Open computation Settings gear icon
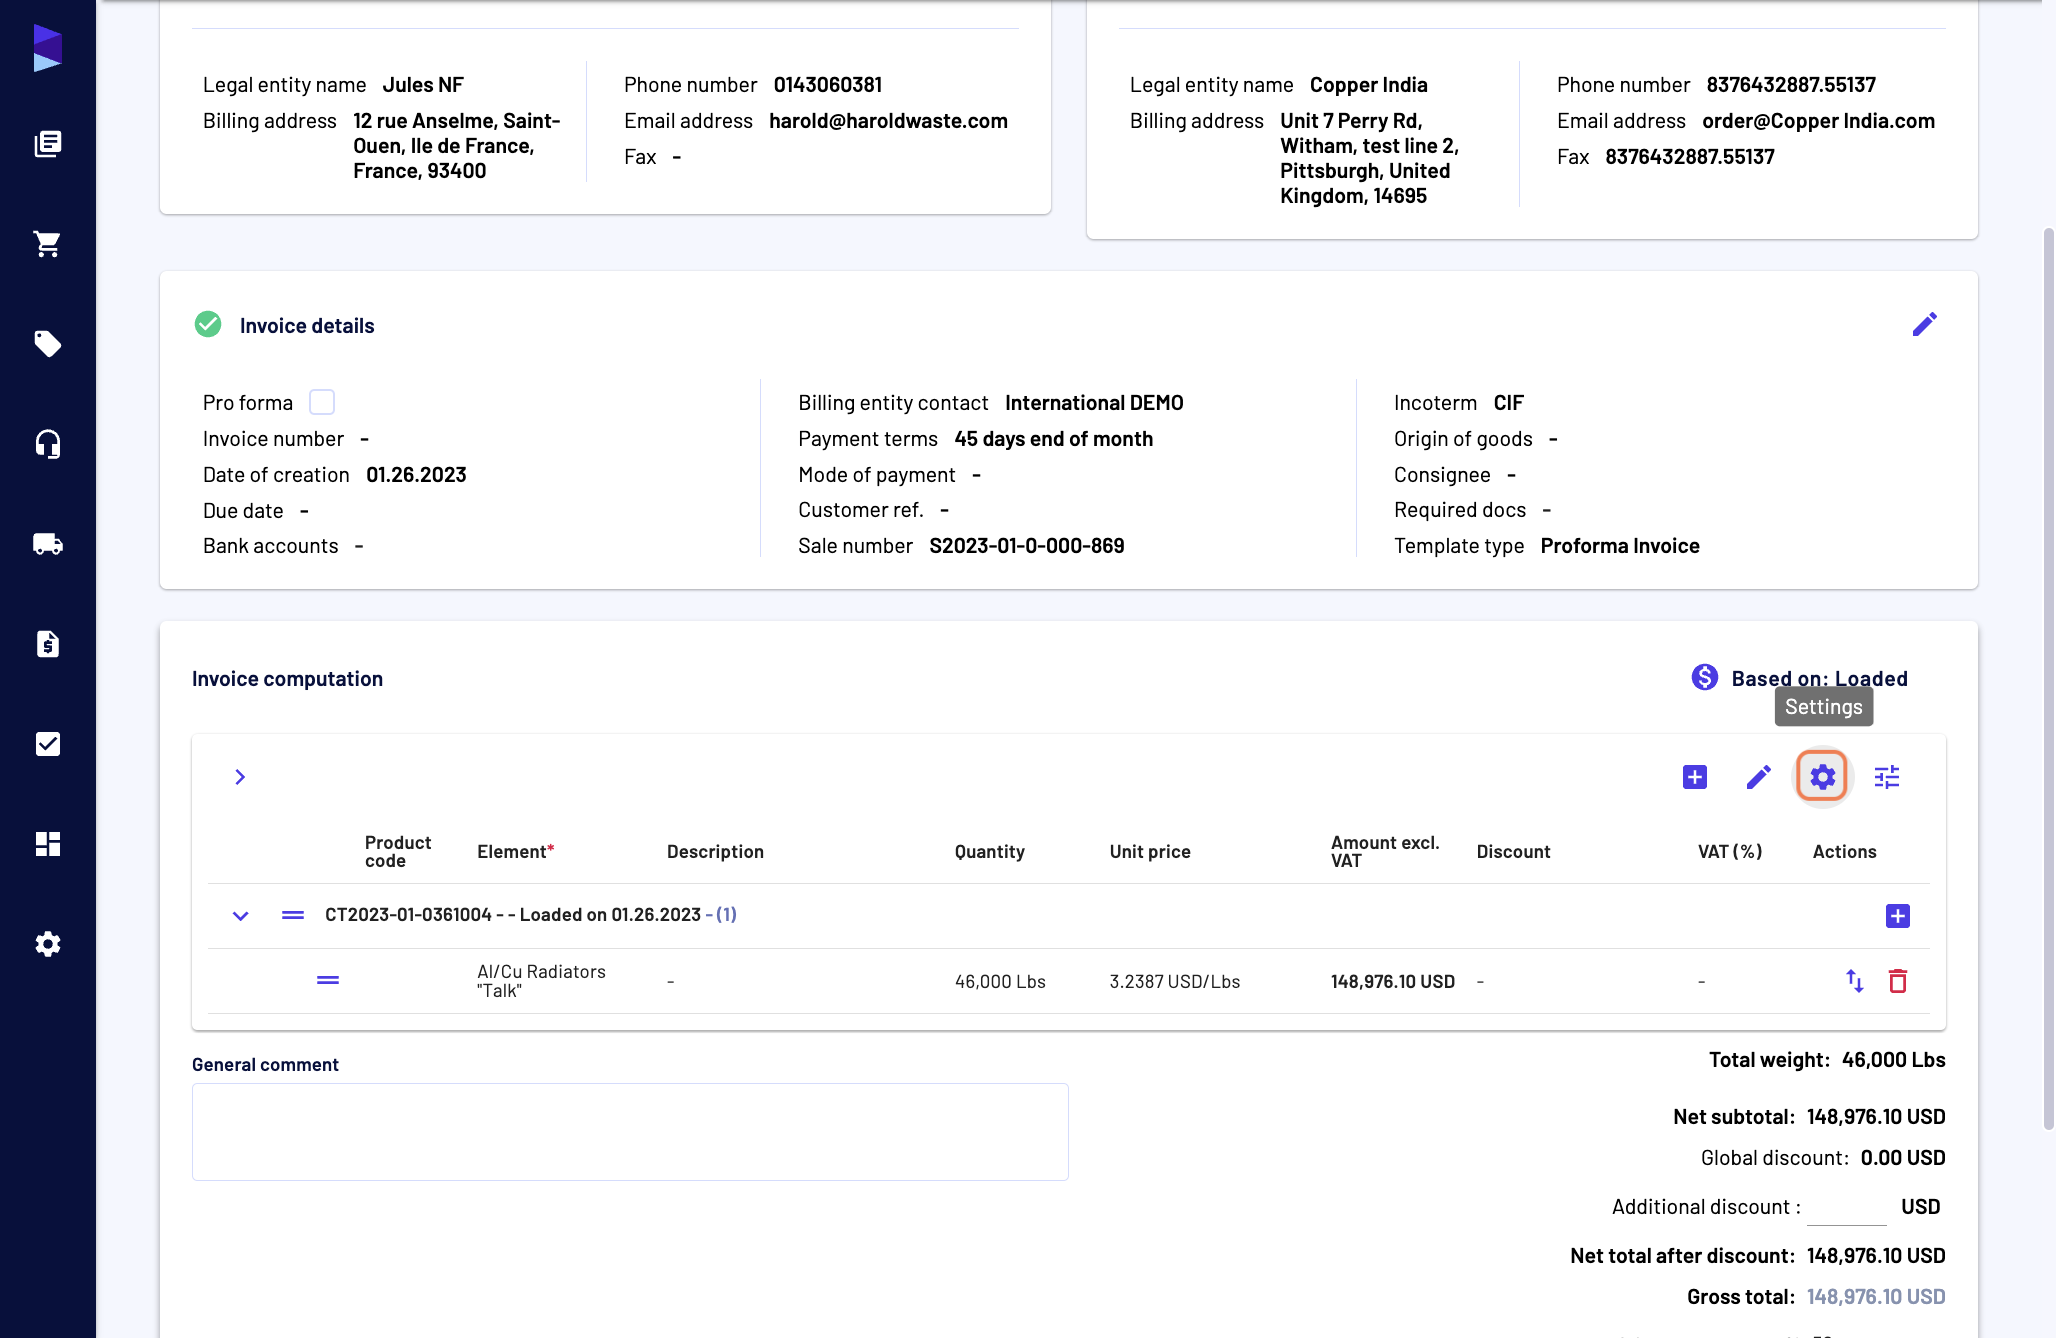Viewport: 2056px width, 1338px height. [1822, 777]
